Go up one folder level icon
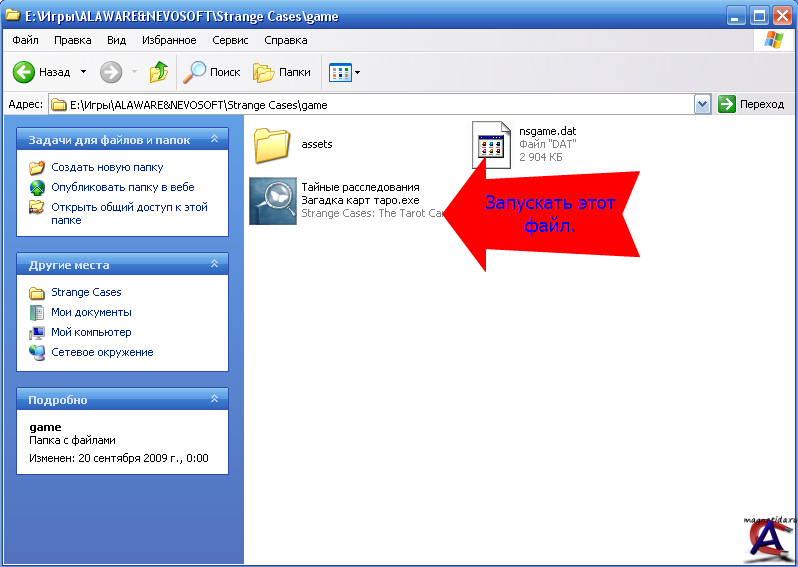The height and width of the screenshot is (567, 798). (x=158, y=72)
